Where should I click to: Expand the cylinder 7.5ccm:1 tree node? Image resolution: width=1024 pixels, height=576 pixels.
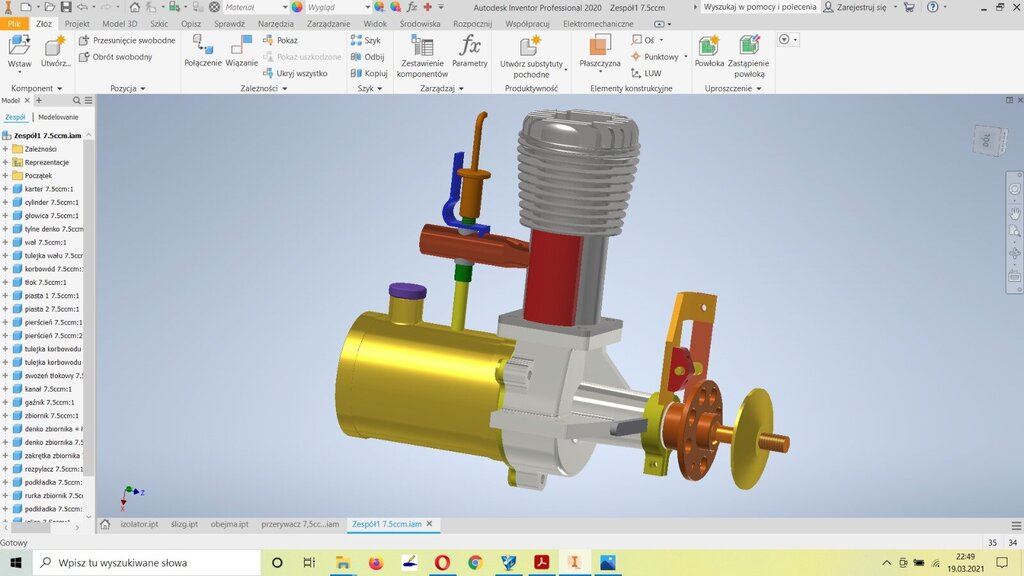point(5,202)
